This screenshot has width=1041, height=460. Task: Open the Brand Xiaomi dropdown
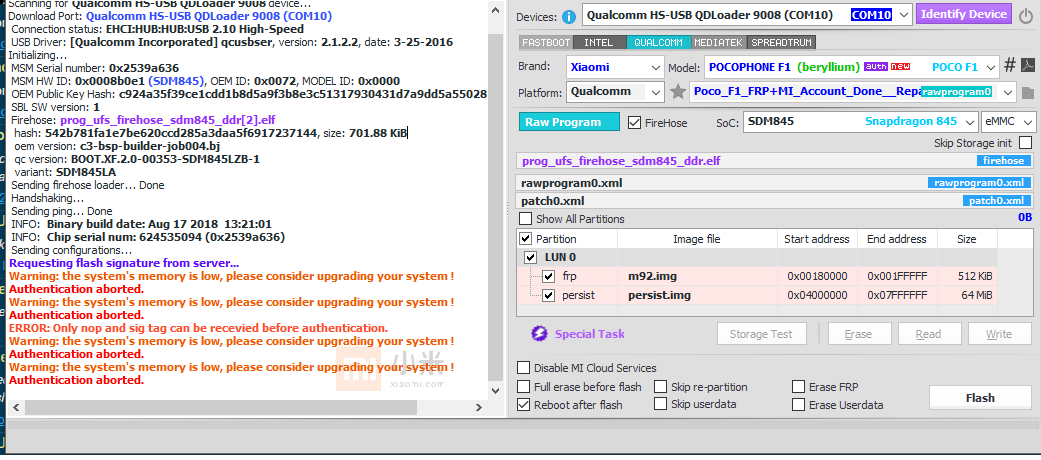pyautogui.click(x=656, y=67)
